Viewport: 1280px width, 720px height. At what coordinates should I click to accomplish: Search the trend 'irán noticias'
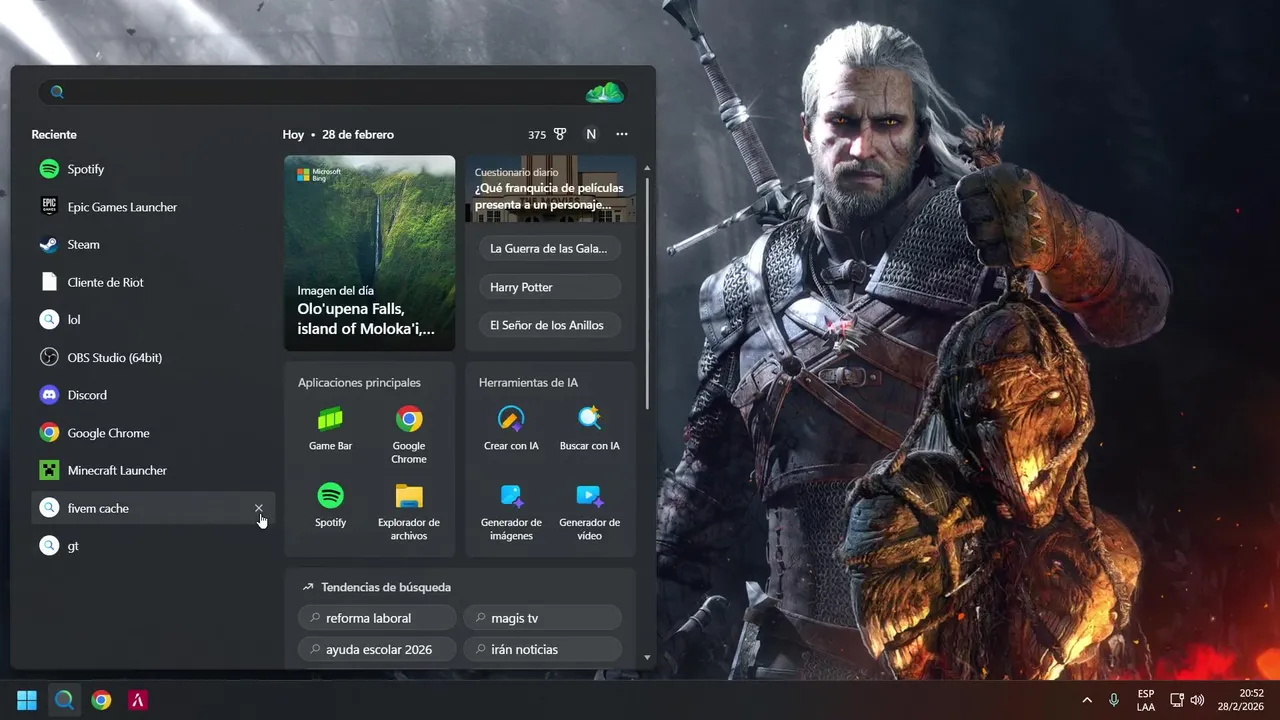542,649
